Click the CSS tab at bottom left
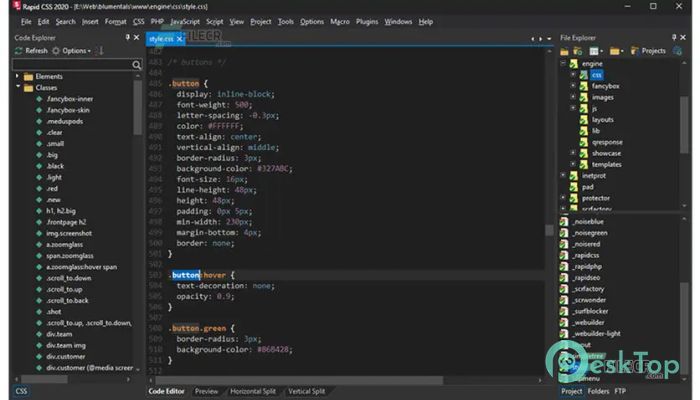Image resolution: width=700 pixels, height=400 pixels. [x=21, y=392]
